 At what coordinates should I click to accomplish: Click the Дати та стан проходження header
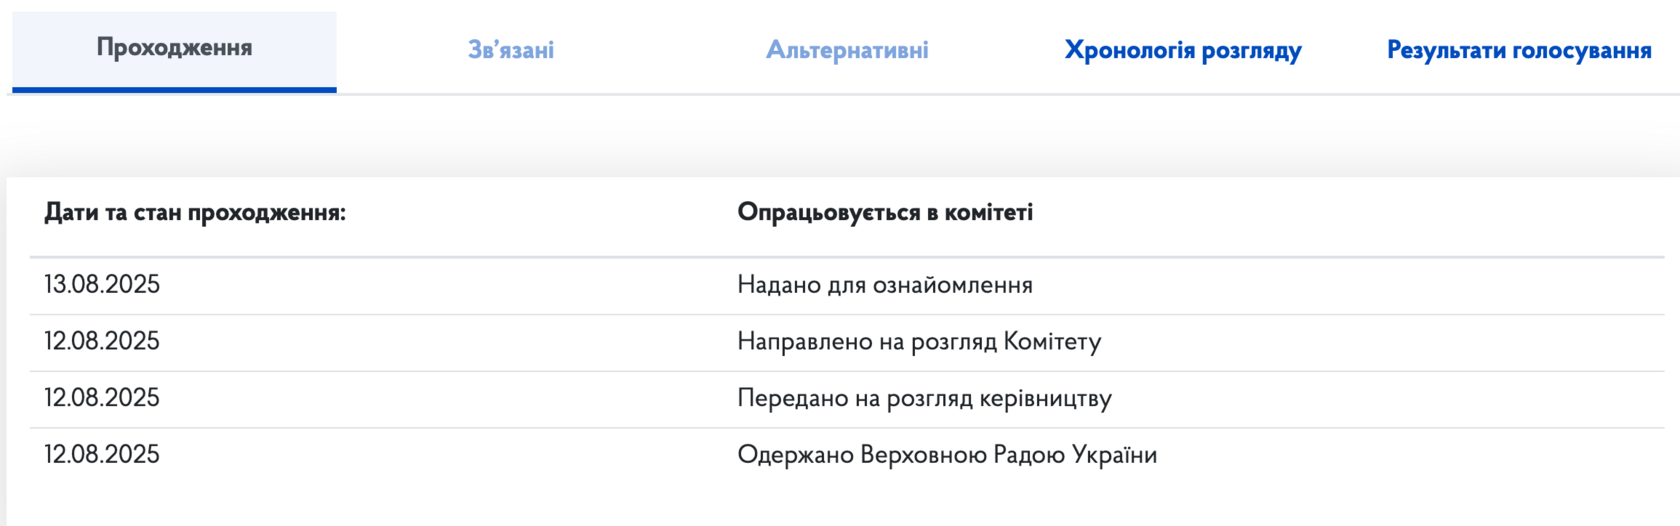coord(195,212)
